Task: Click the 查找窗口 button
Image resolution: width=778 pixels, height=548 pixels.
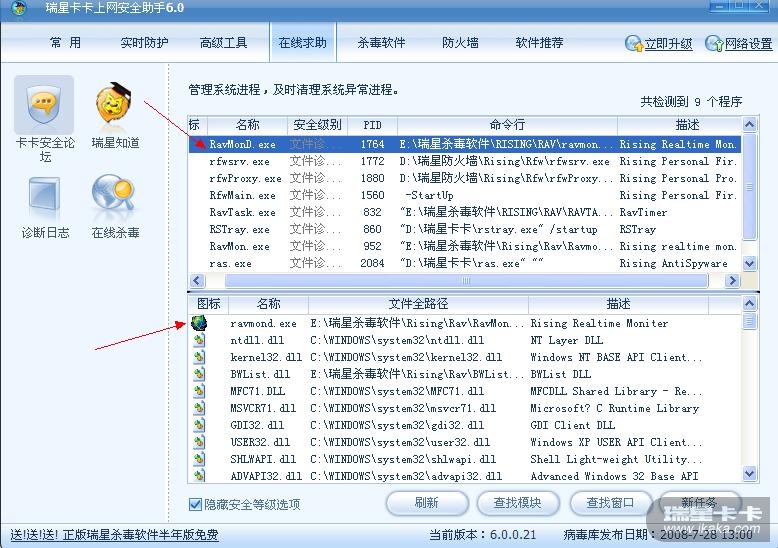Action: 610,503
